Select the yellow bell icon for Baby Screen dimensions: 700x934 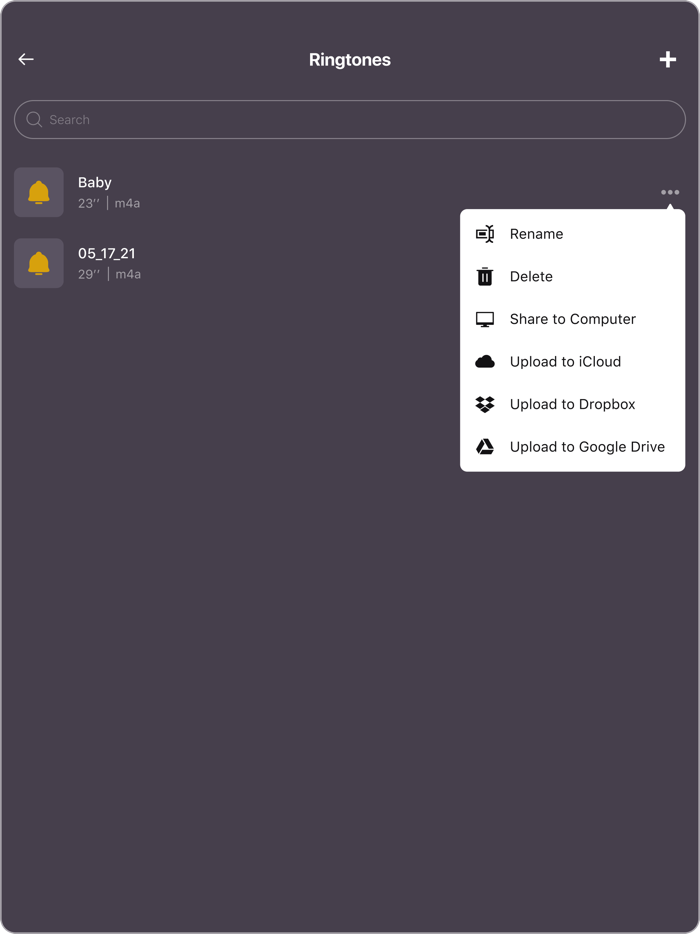[39, 192]
